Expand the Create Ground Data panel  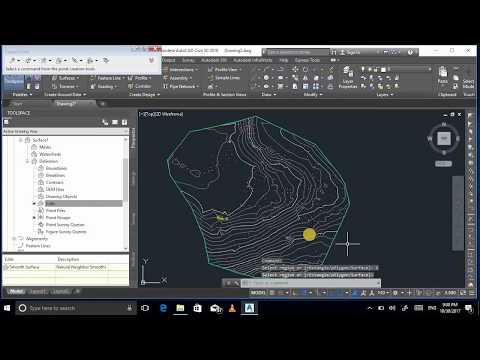click(x=65, y=95)
